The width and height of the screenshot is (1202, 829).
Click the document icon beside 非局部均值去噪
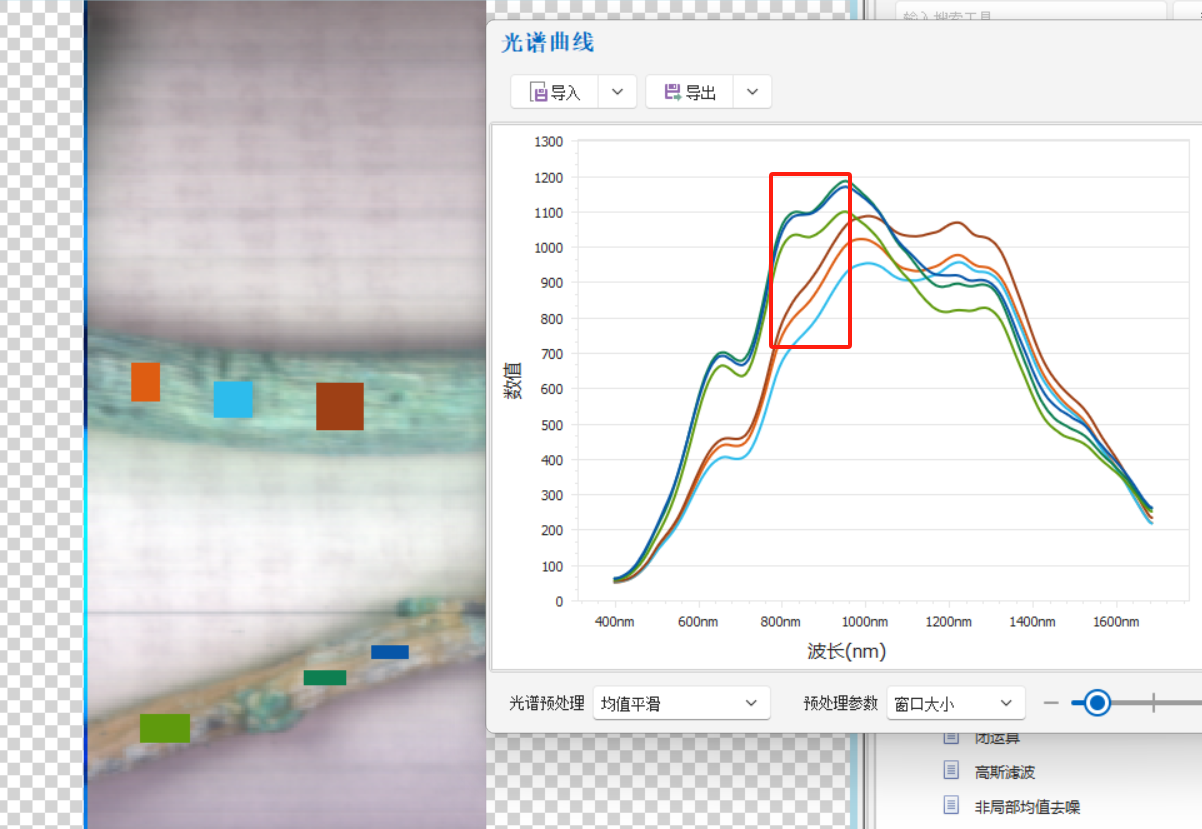pyautogui.click(x=952, y=805)
